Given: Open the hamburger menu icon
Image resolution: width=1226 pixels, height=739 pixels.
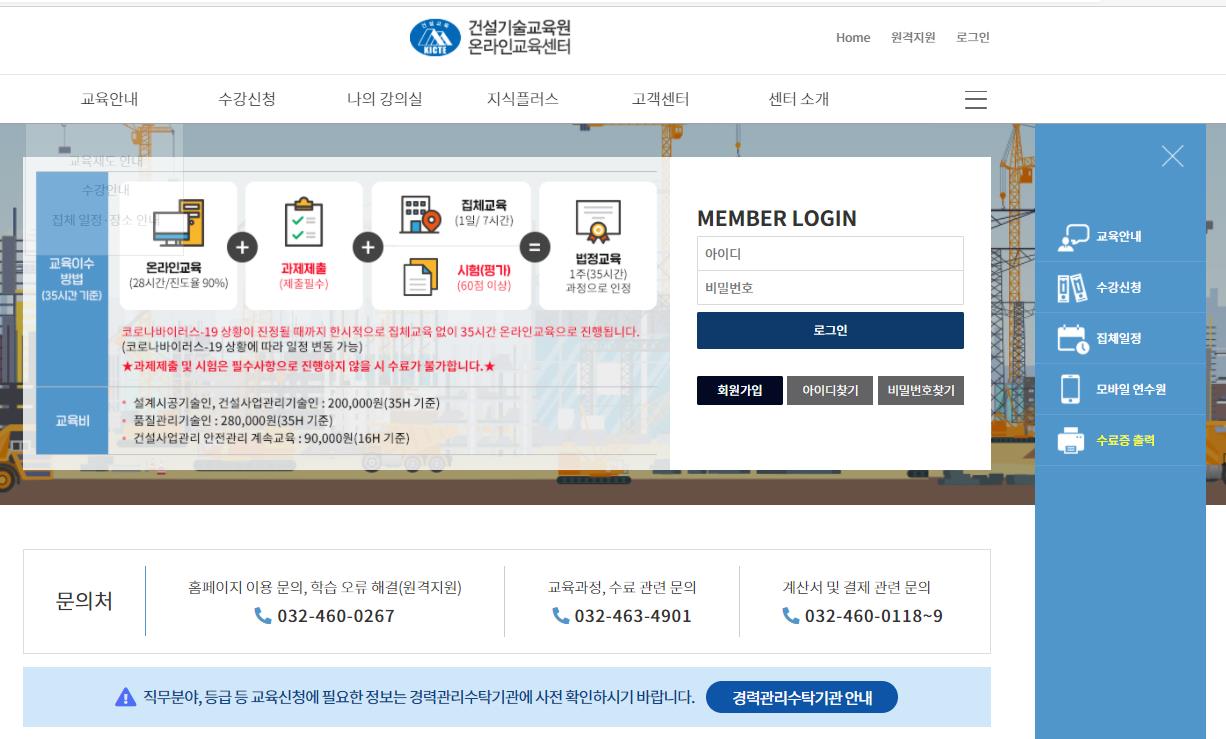Looking at the screenshot, I should click(x=976, y=100).
